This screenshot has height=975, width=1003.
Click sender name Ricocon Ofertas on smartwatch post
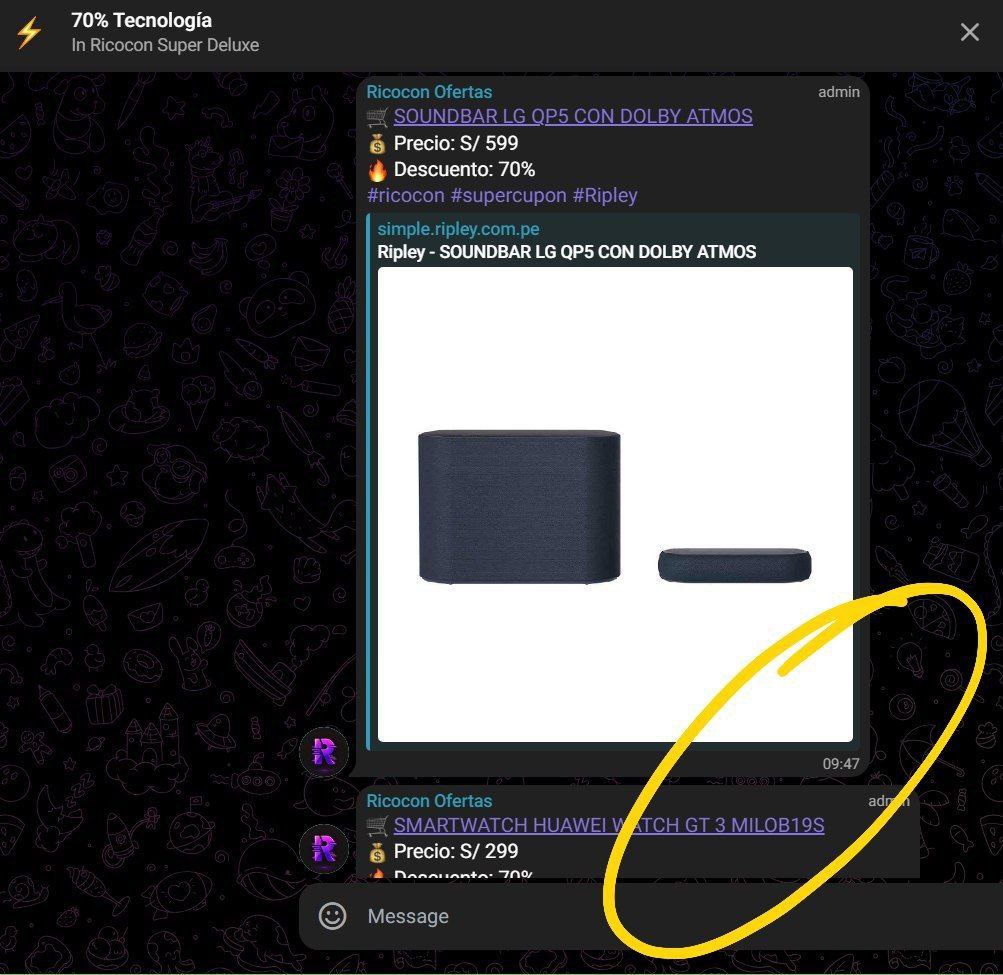pos(429,800)
